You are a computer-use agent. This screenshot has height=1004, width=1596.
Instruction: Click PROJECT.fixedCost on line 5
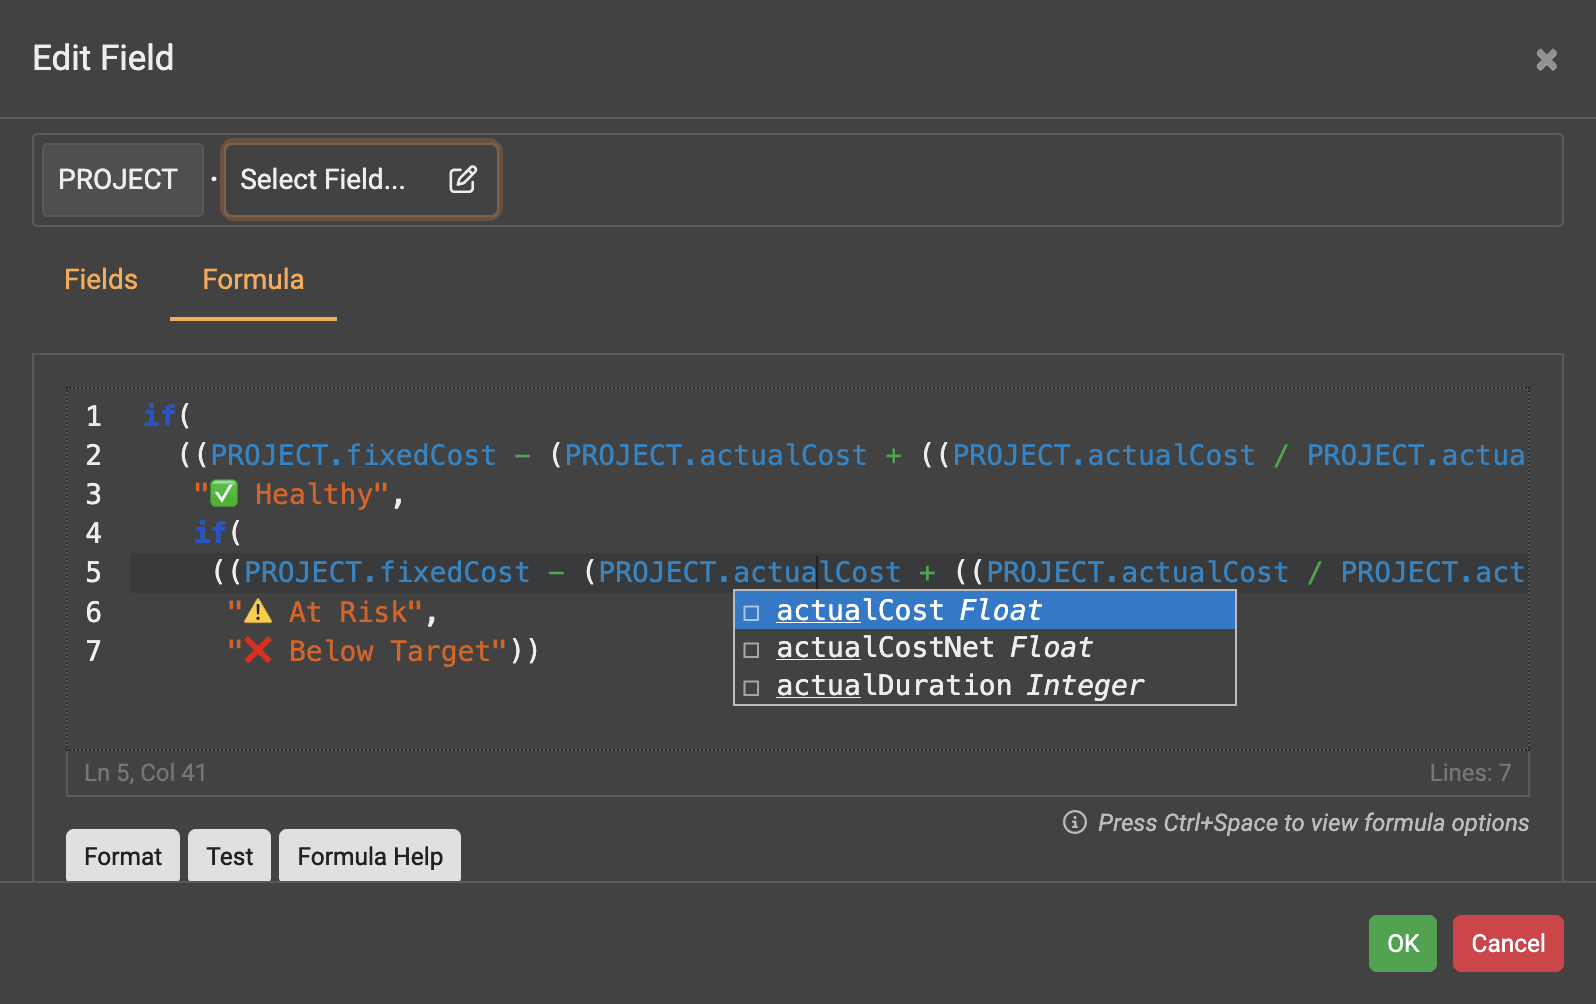(387, 572)
